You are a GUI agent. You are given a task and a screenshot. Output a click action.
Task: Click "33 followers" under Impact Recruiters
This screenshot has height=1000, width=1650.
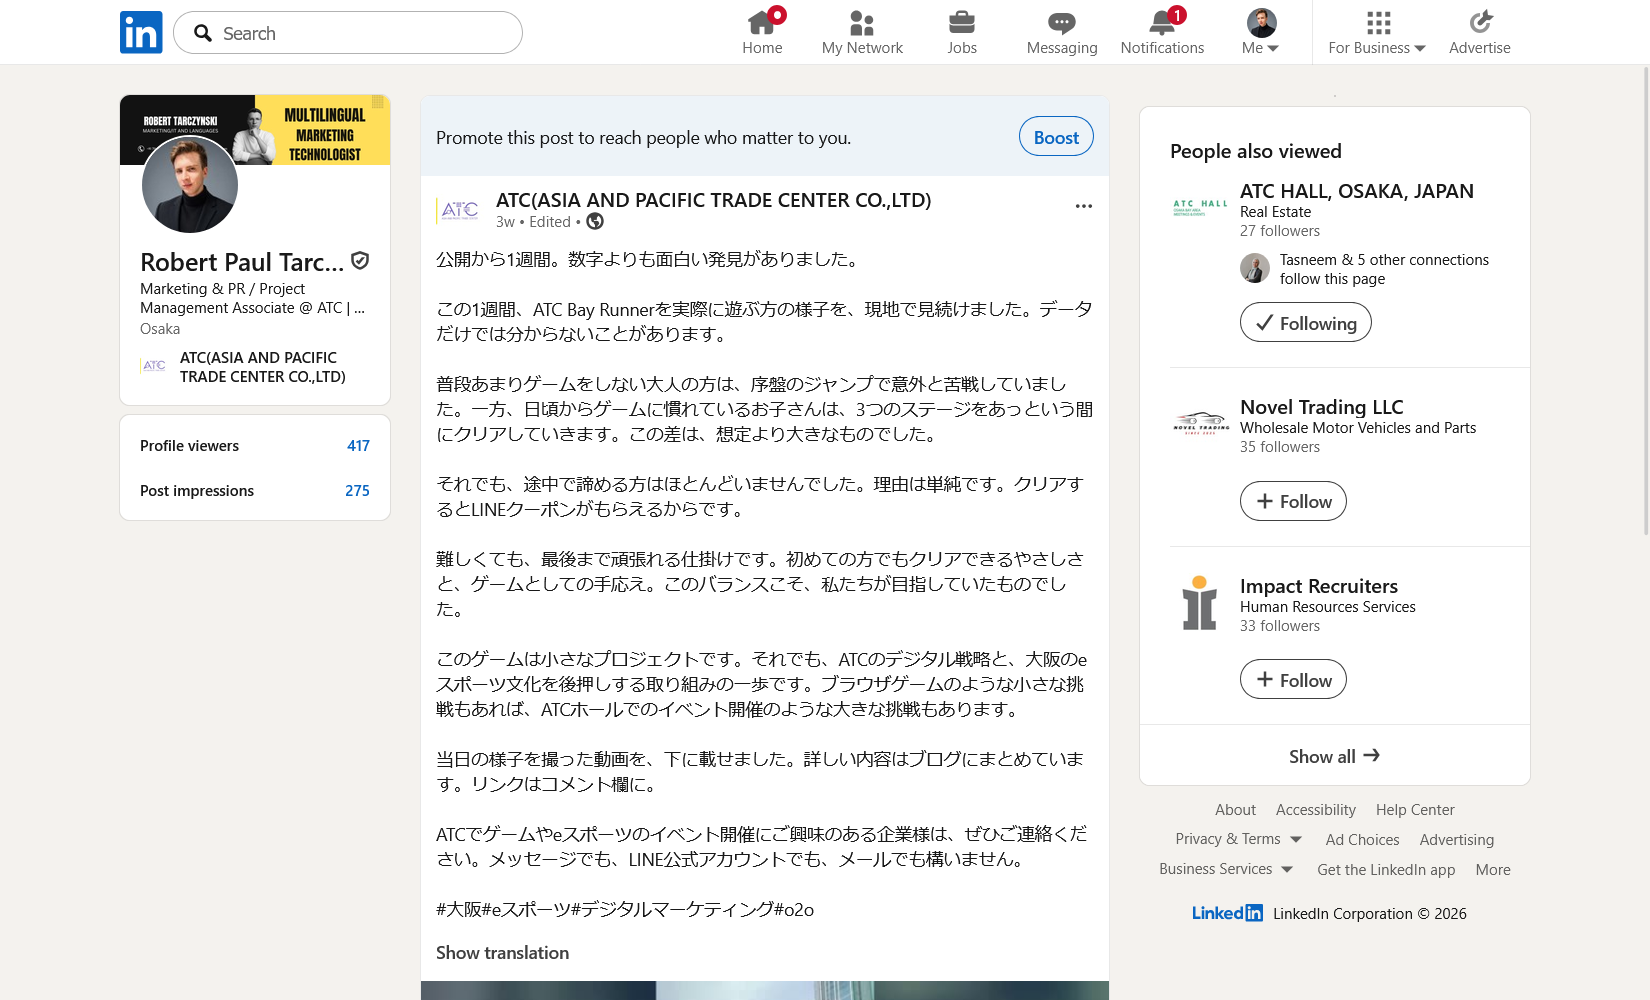(x=1280, y=626)
